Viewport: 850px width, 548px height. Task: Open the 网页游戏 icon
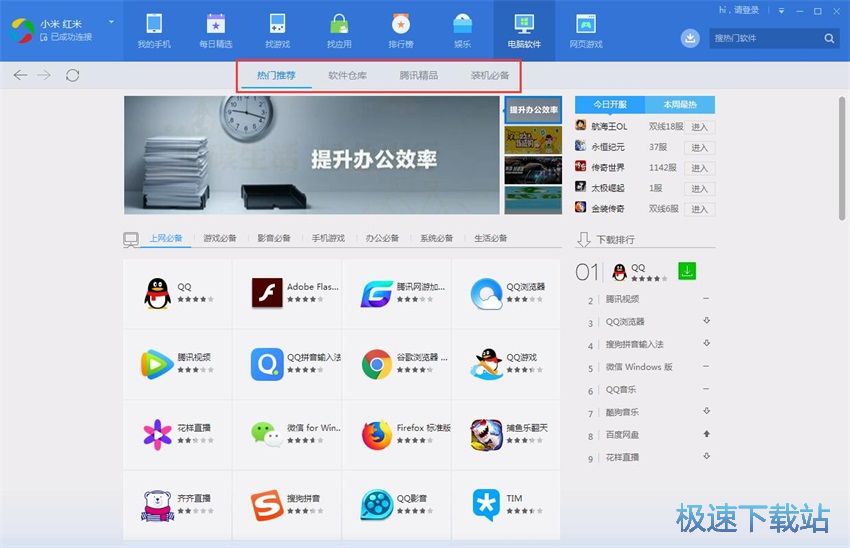(586, 24)
